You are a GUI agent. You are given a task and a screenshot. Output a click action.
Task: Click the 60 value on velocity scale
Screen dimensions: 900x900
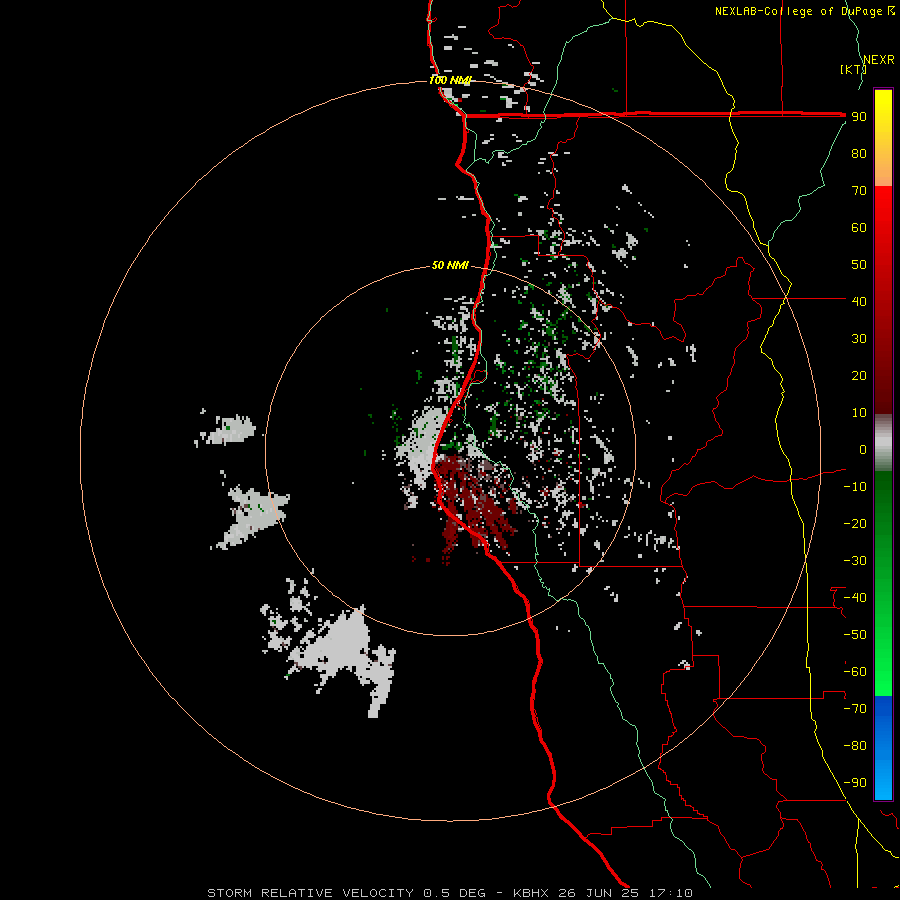click(859, 227)
